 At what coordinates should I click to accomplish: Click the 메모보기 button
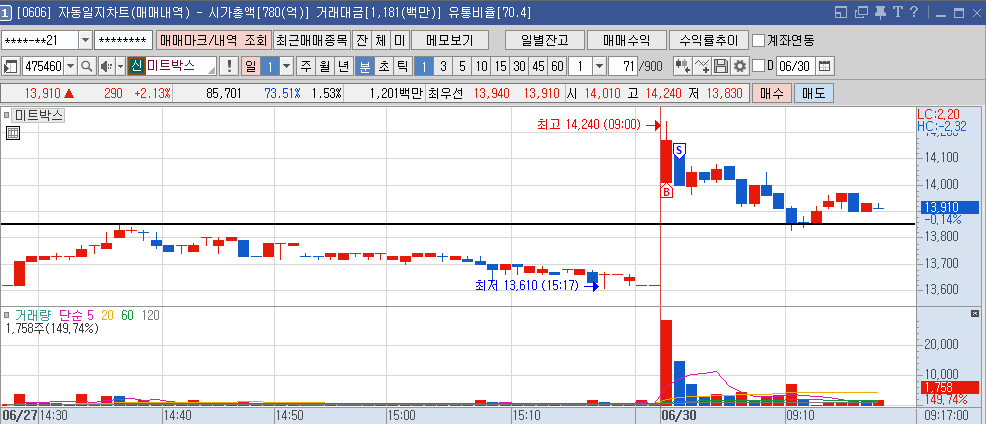pyautogui.click(x=449, y=40)
